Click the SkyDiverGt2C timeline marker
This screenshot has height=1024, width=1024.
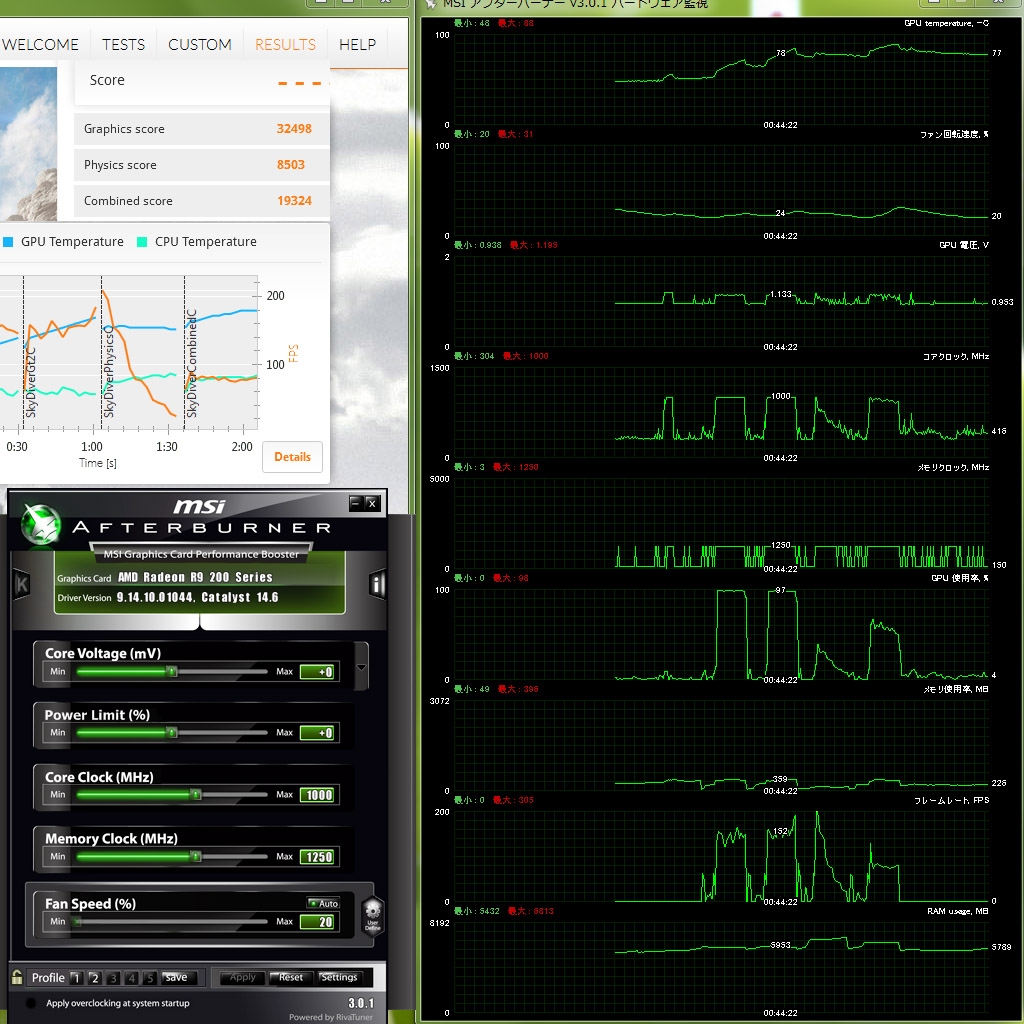click(30, 382)
